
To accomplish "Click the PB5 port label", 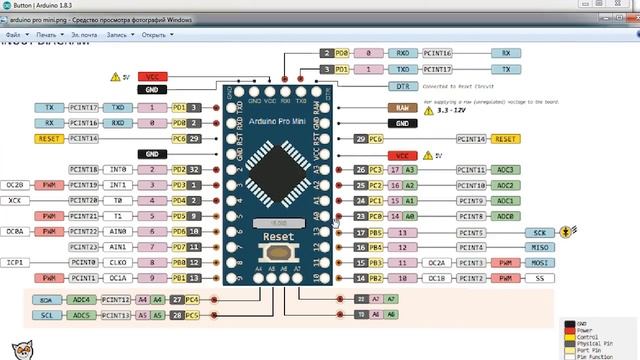I will pos(376,233).
